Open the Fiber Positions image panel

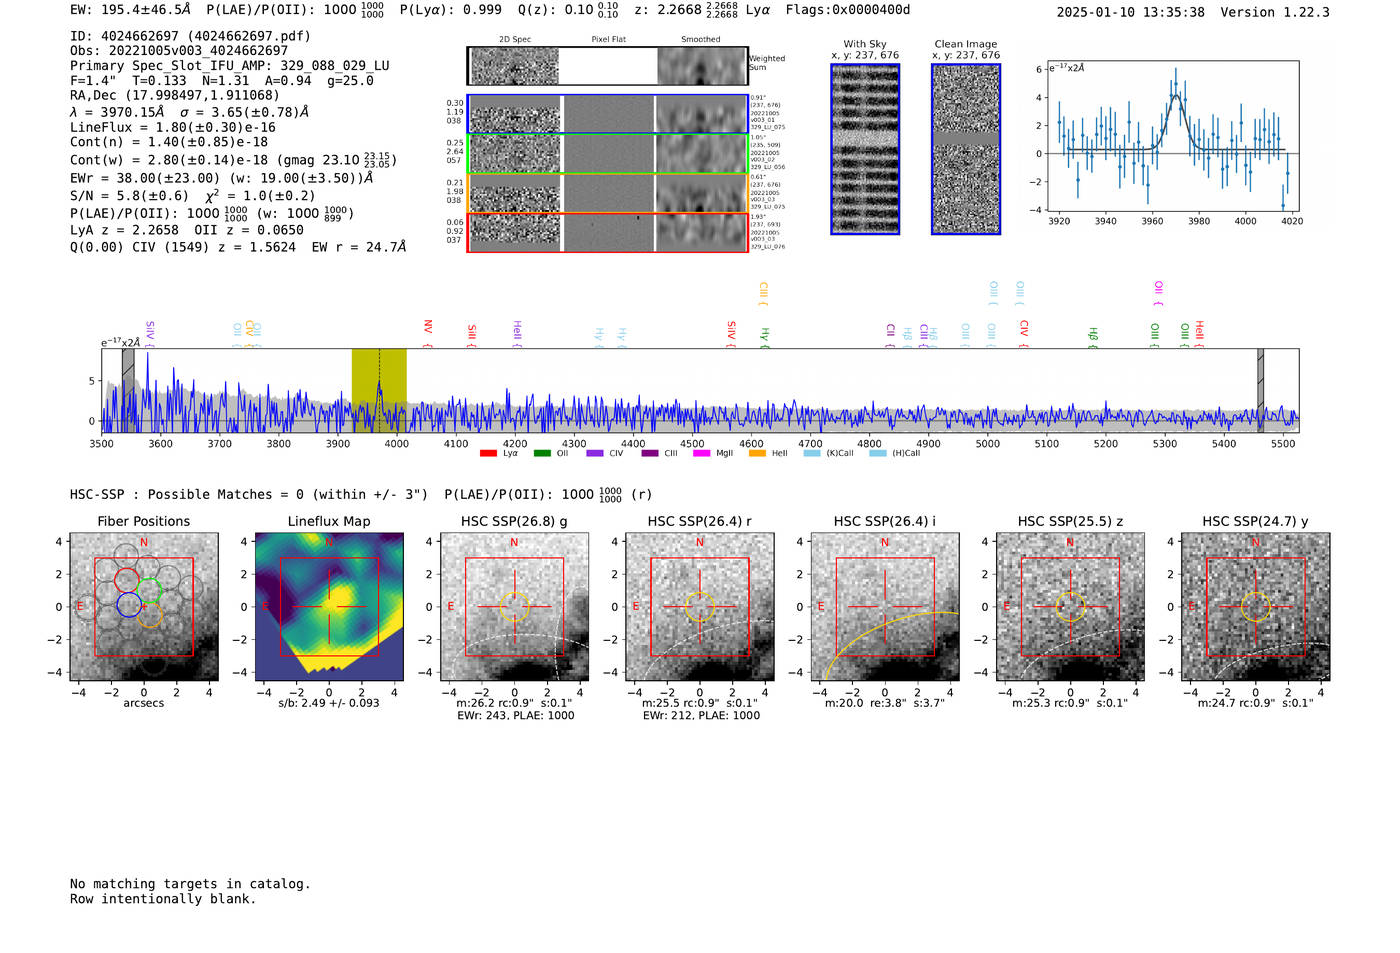(x=144, y=606)
